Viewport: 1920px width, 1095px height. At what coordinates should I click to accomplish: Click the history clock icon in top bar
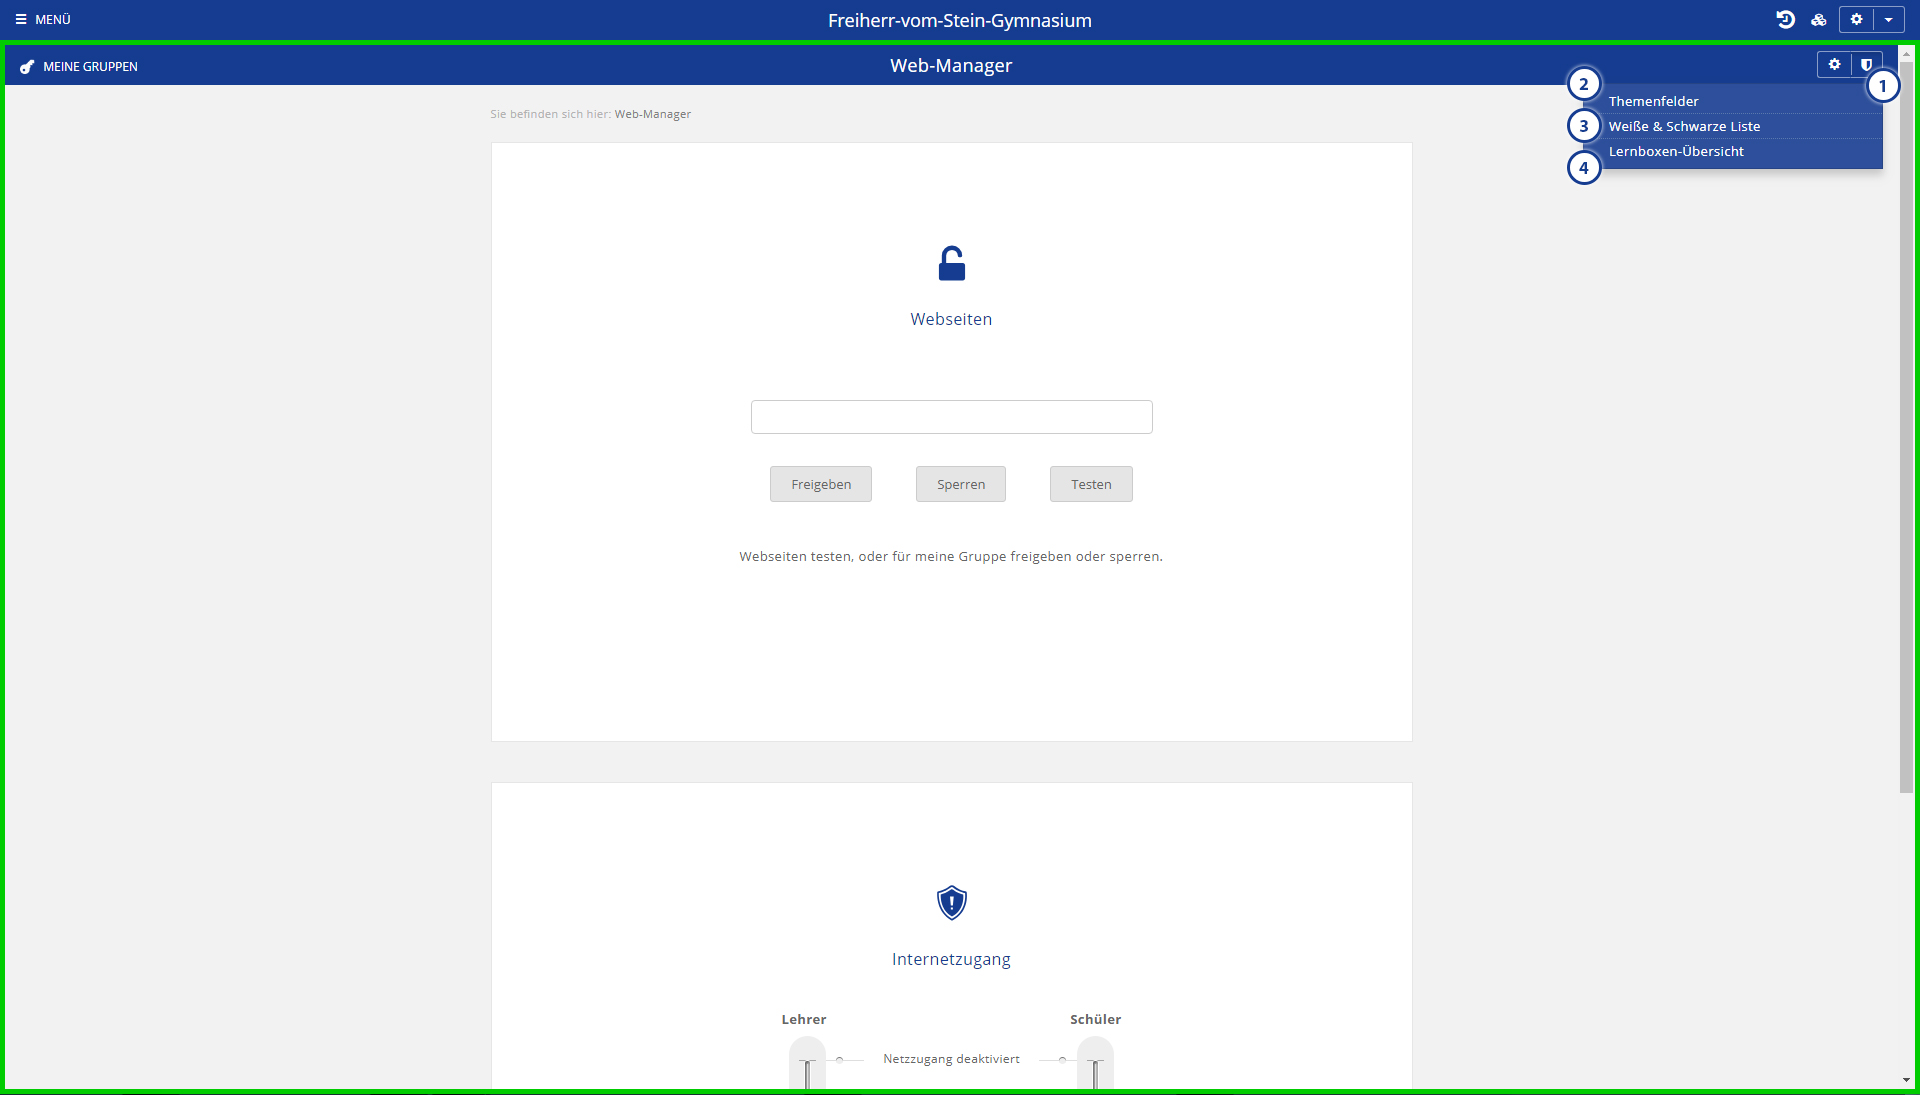tap(1785, 19)
